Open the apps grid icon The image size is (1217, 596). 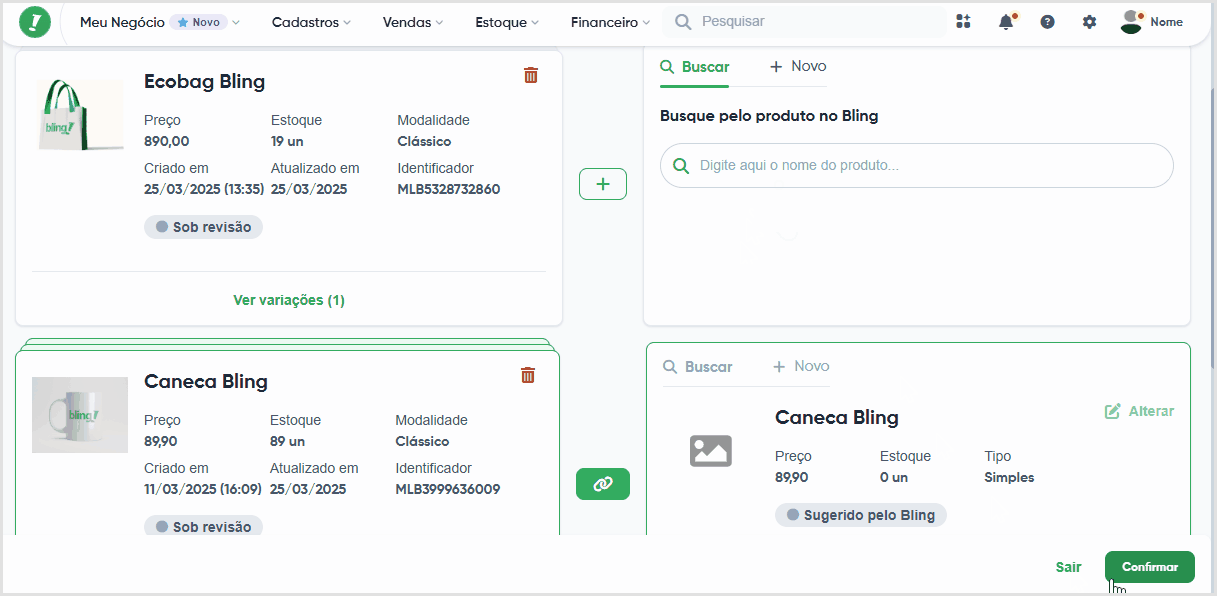(964, 22)
